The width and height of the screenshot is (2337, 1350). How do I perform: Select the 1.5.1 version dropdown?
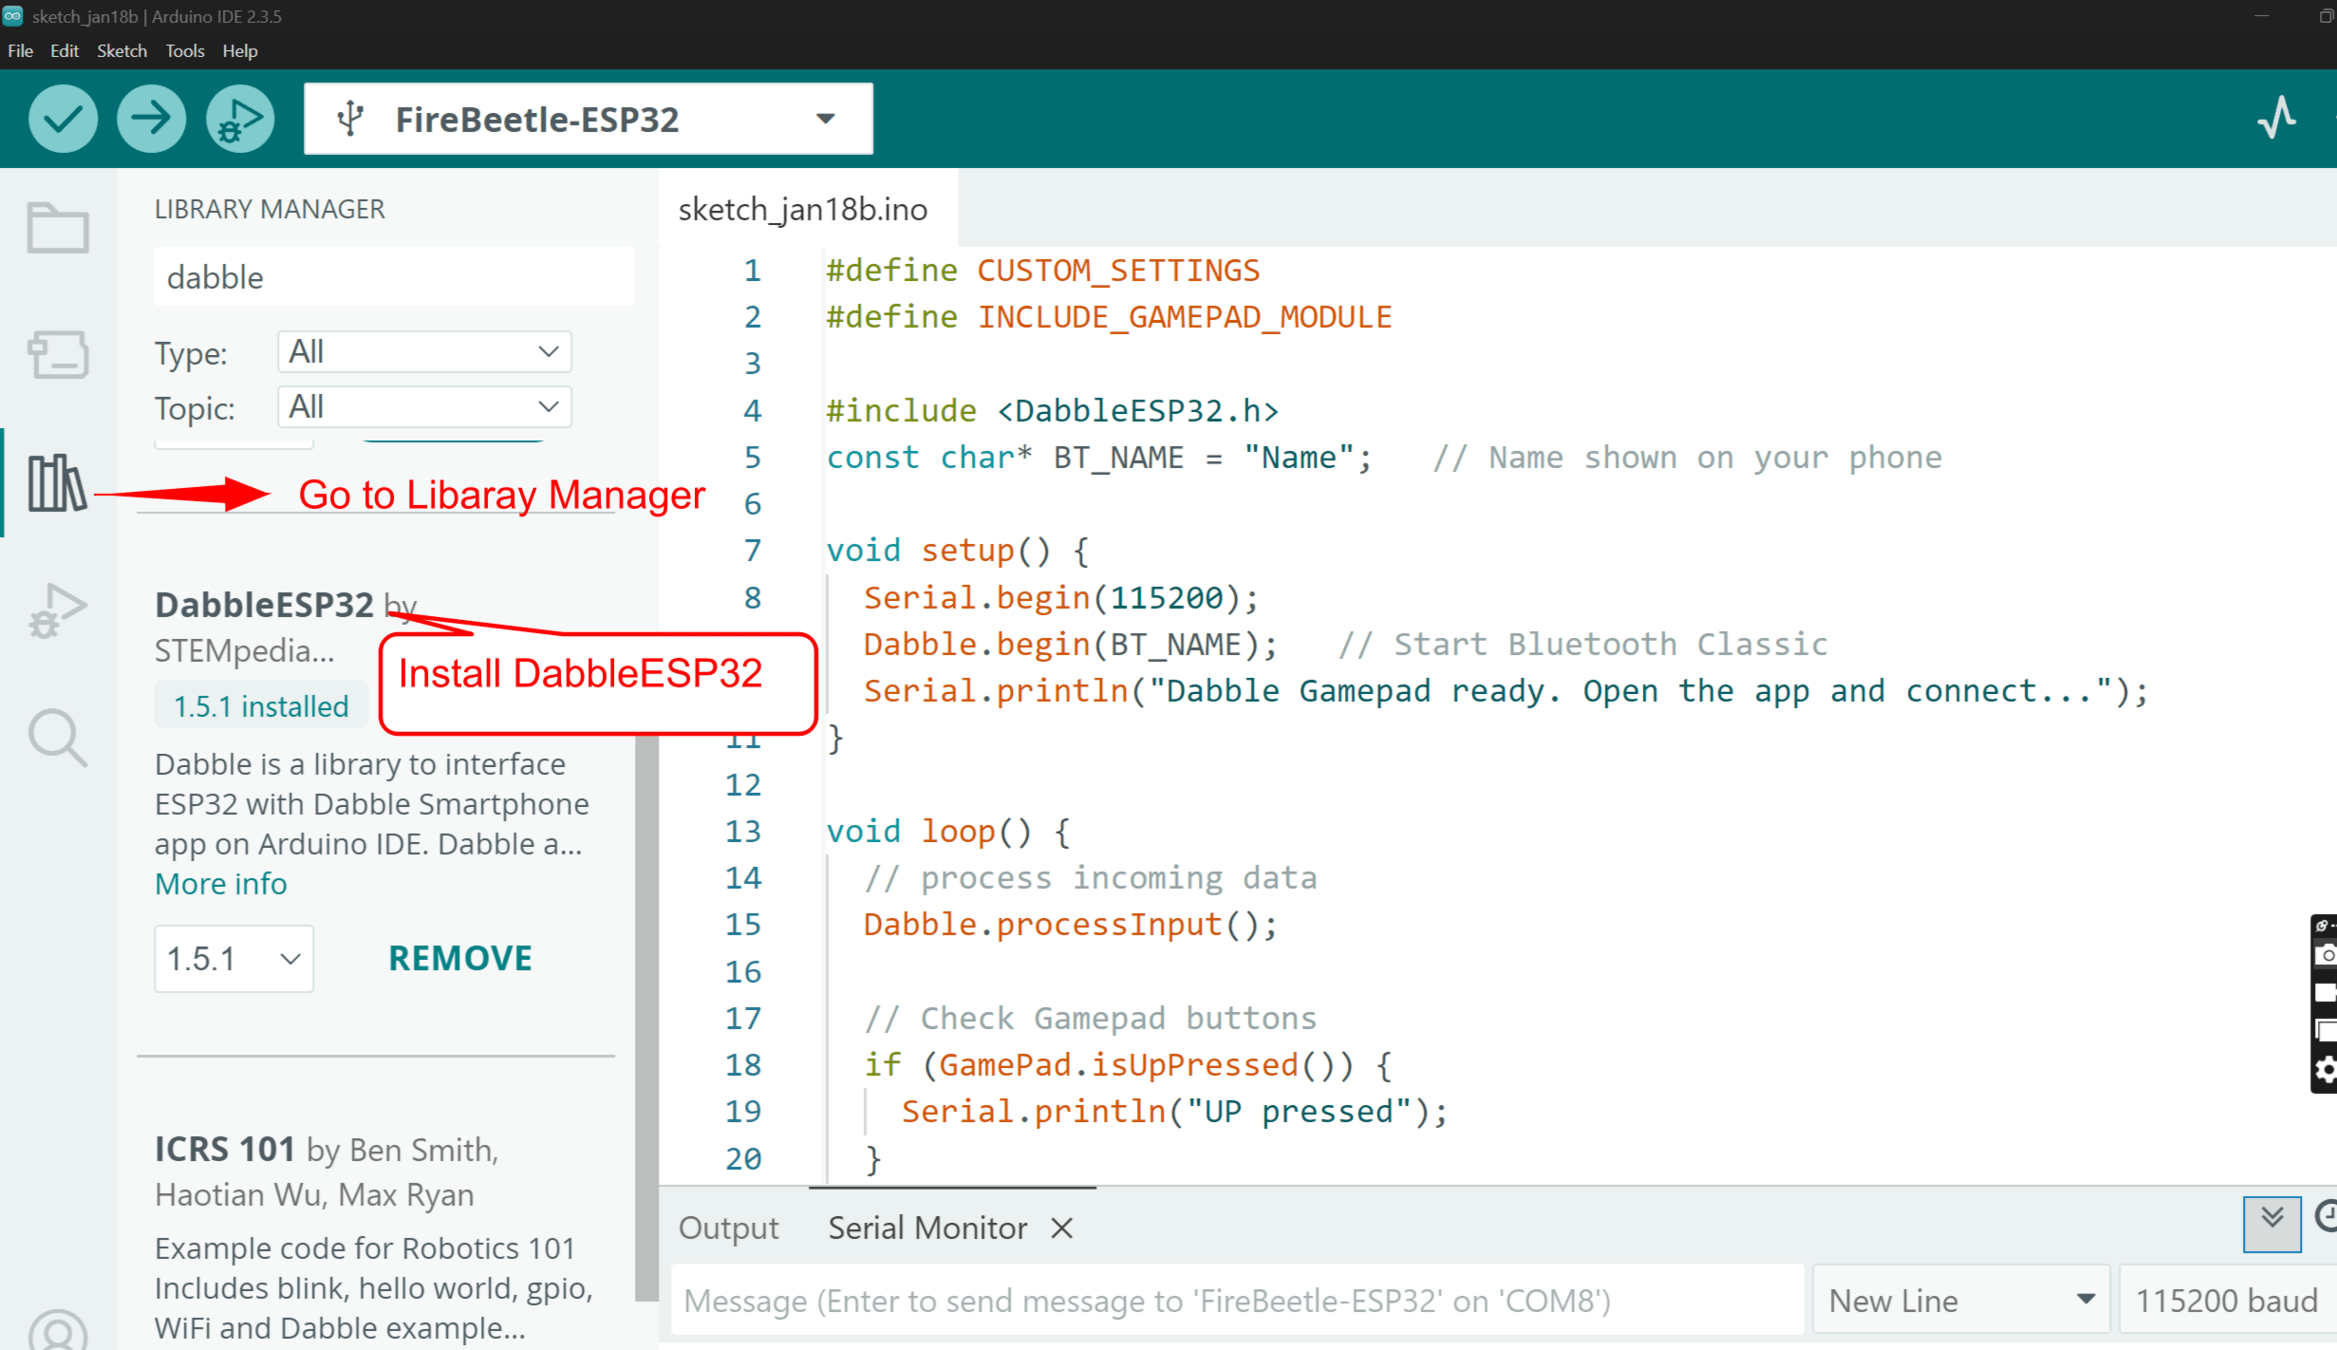(x=234, y=959)
